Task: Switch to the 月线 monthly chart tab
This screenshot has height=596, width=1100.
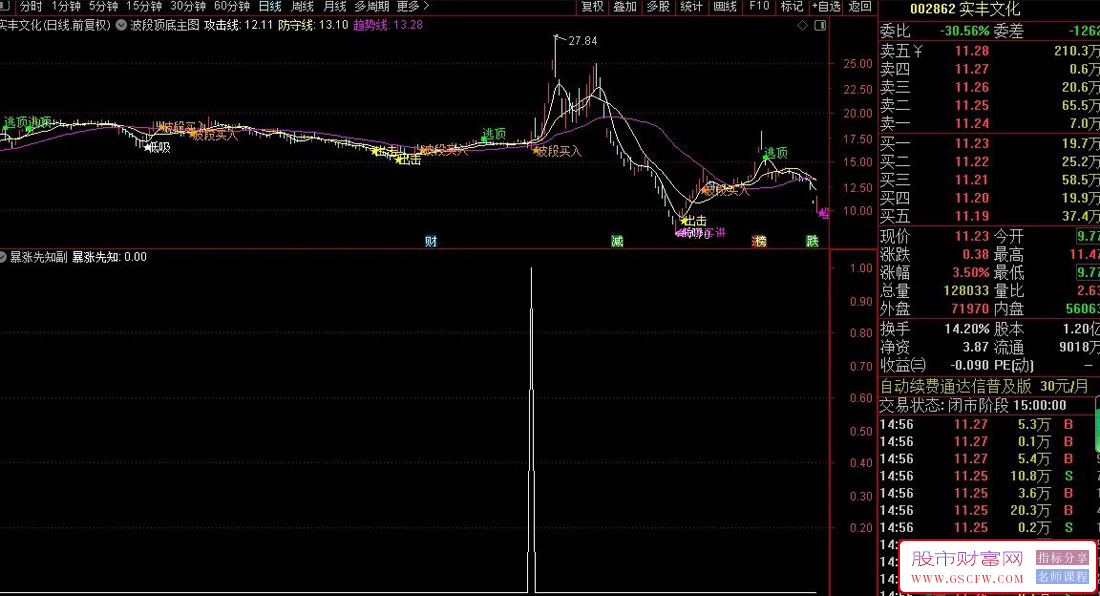Action: click(335, 6)
